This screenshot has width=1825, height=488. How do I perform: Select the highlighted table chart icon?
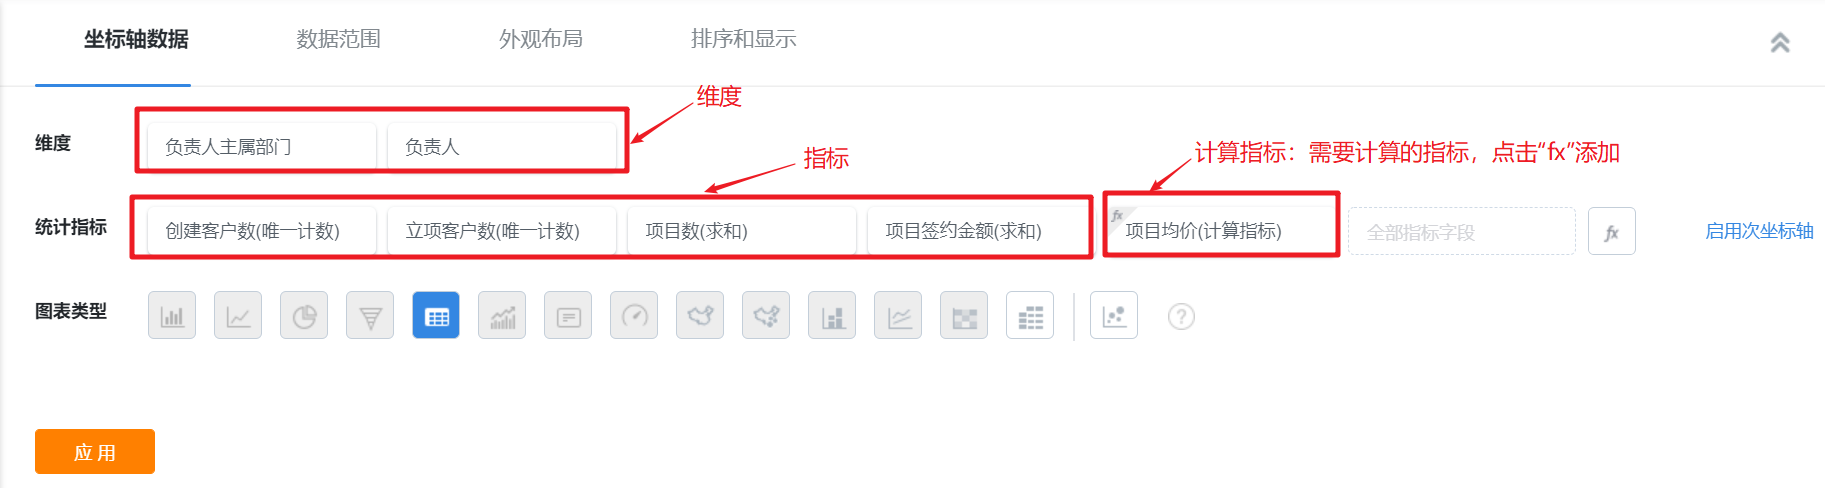[436, 316]
